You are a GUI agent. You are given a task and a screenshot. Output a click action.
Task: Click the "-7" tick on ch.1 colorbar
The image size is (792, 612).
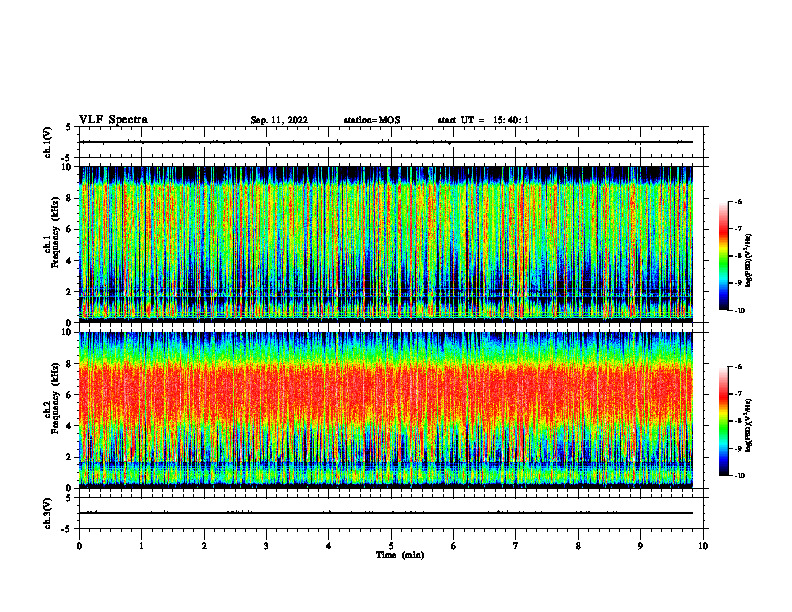(x=738, y=229)
